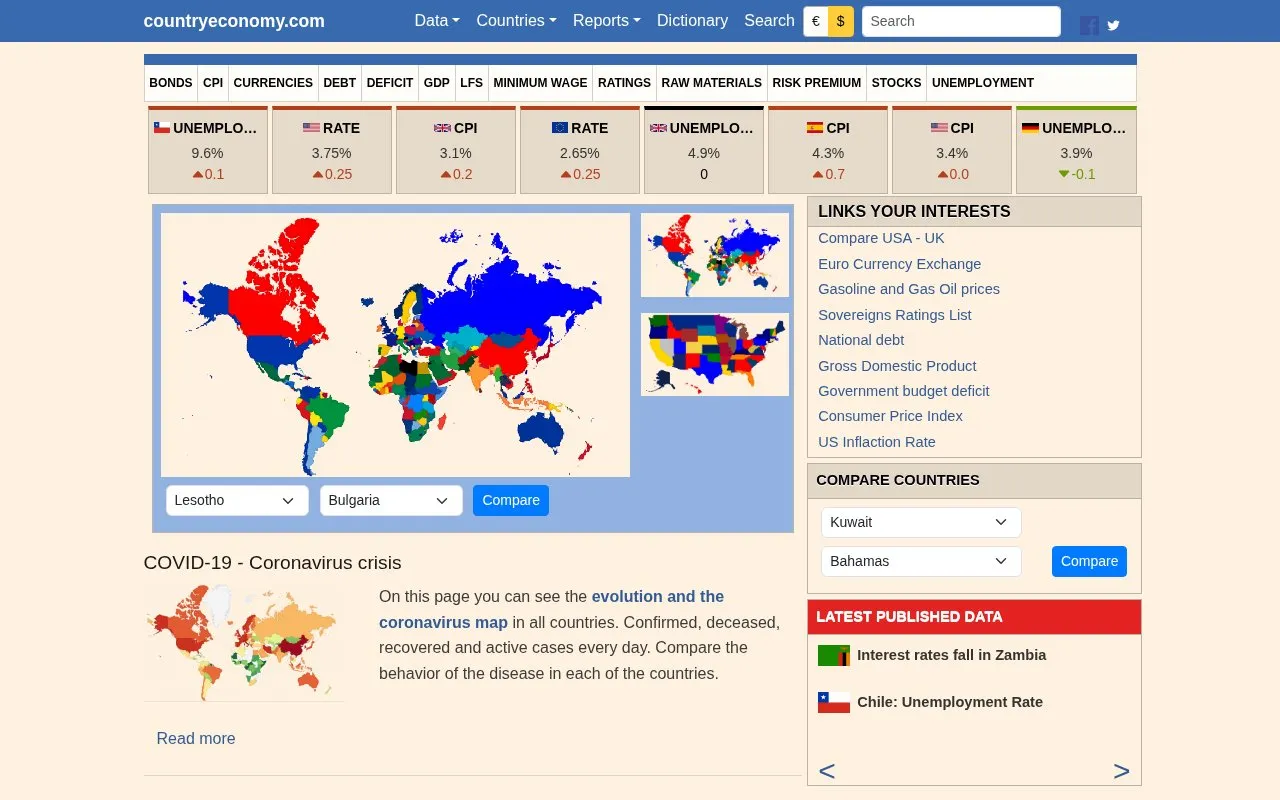The width and height of the screenshot is (1280, 800).
Task: Open the Countries dropdown menu
Action: tap(516, 20)
